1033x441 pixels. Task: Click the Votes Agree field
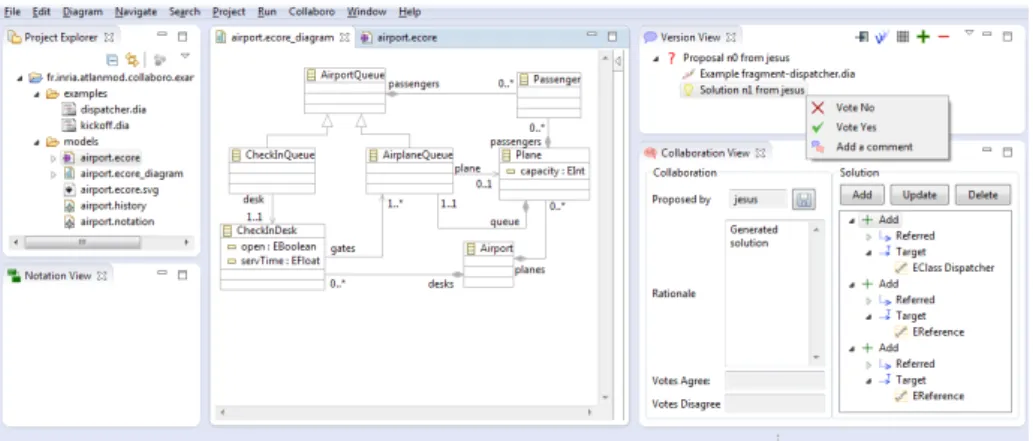[x=775, y=380]
